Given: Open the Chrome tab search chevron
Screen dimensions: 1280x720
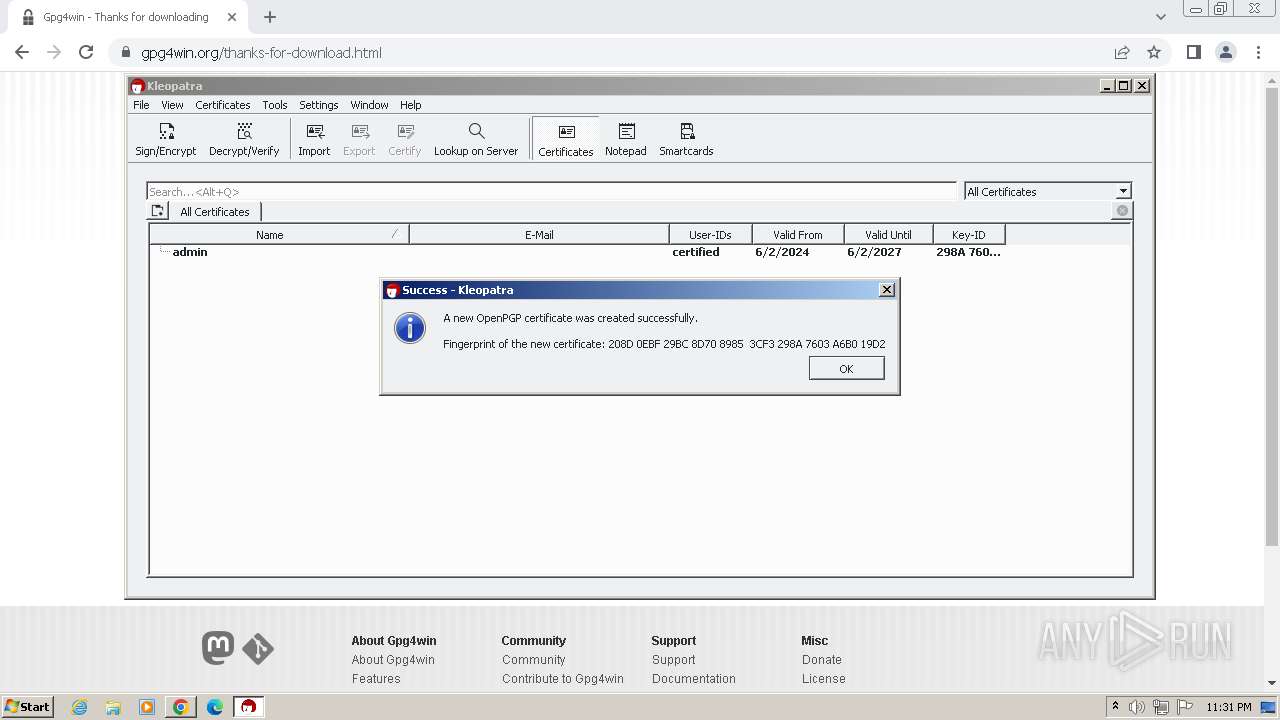Looking at the screenshot, I should [x=1161, y=17].
